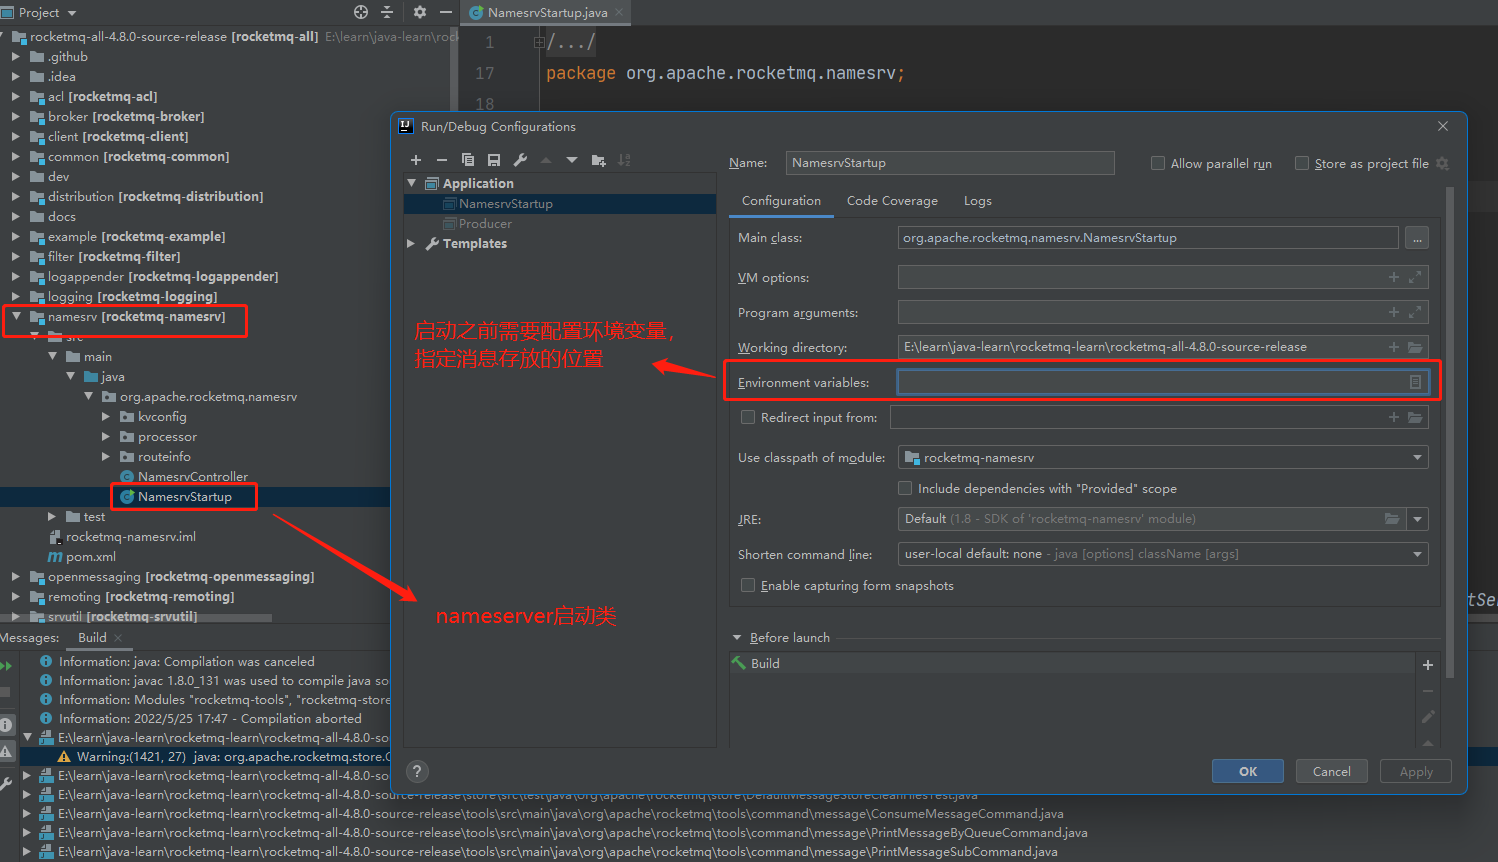Insert macro in Program arguments field

tap(1394, 312)
